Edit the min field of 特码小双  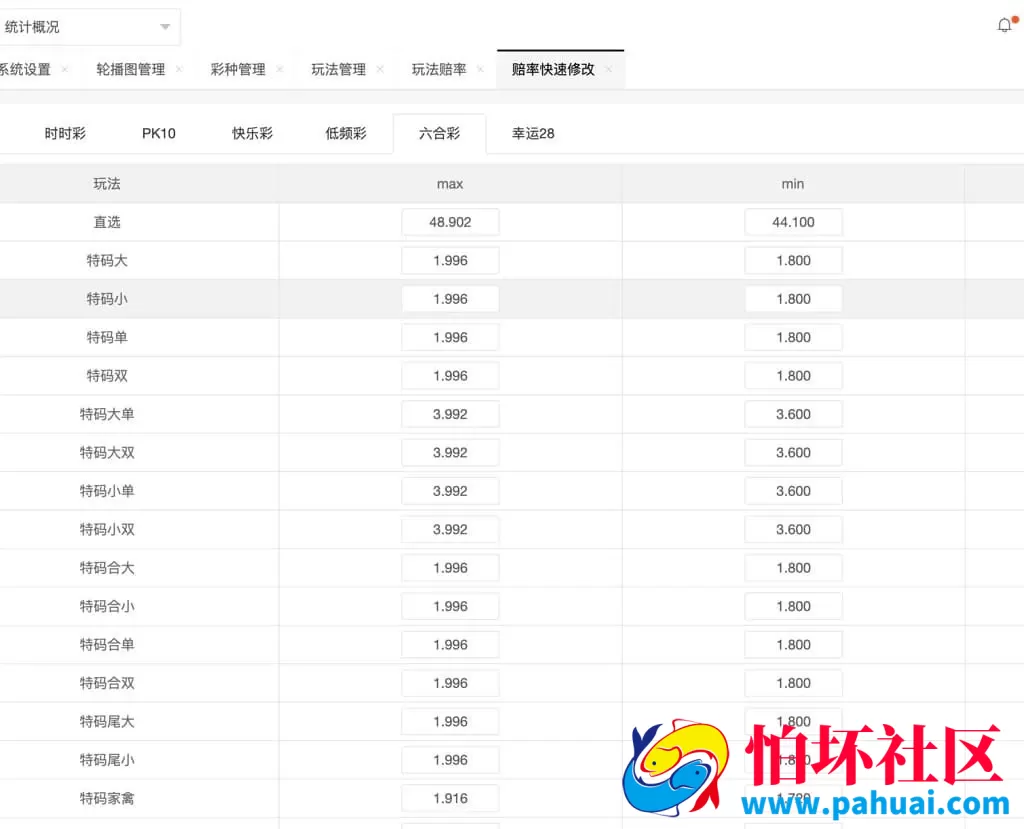click(x=793, y=529)
